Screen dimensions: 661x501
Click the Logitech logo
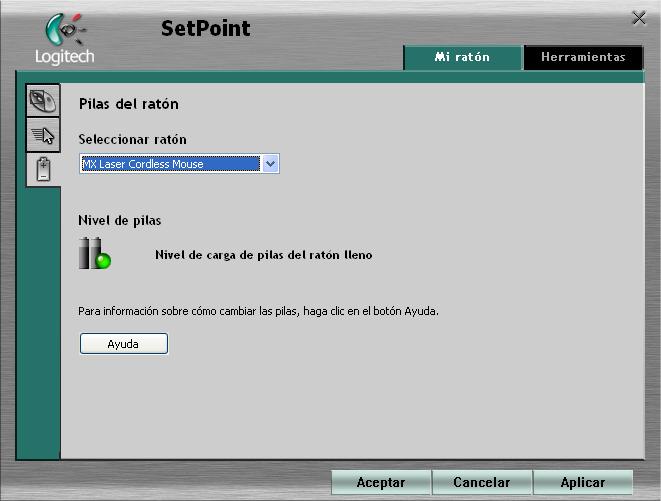(x=64, y=41)
